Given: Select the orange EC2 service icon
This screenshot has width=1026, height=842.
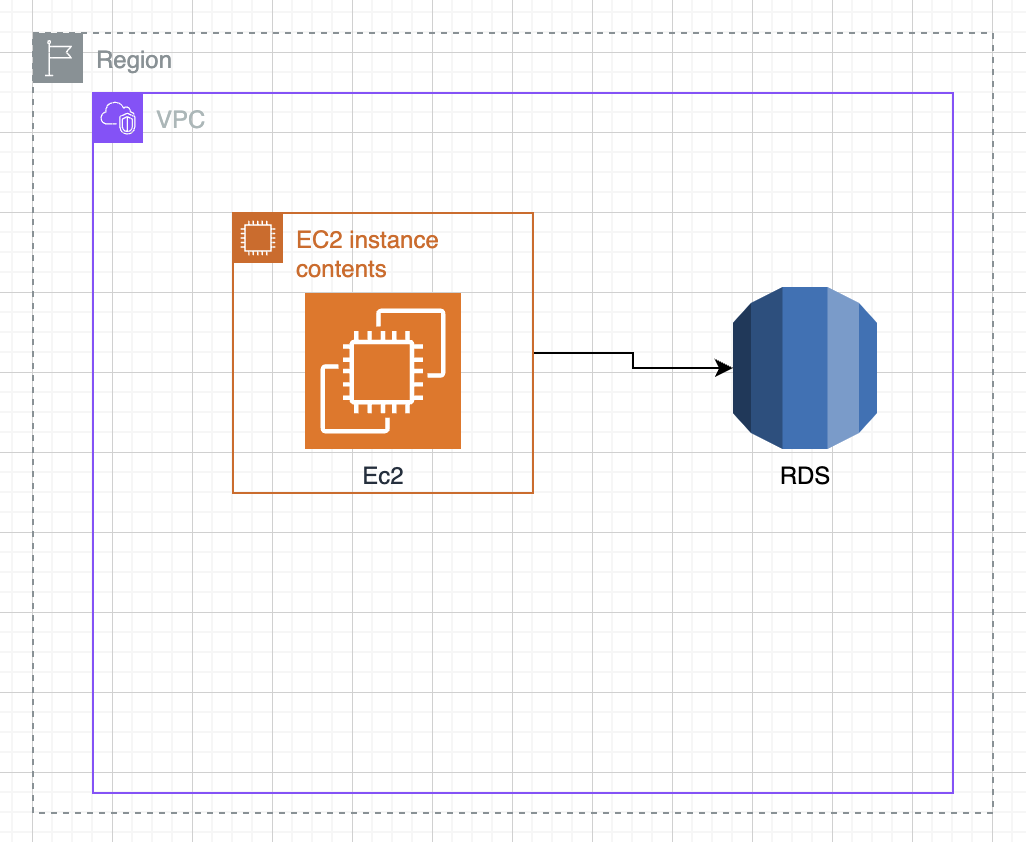Looking at the screenshot, I should point(383,371).
